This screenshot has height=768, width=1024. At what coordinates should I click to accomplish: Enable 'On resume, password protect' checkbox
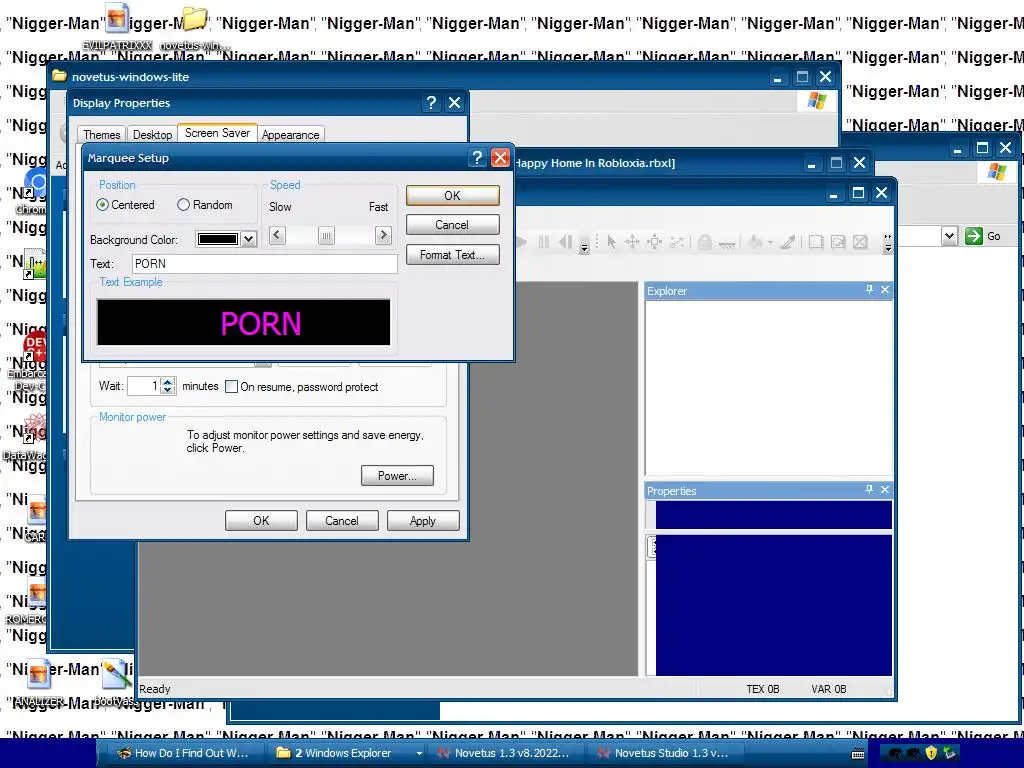[x=231, y=387]
